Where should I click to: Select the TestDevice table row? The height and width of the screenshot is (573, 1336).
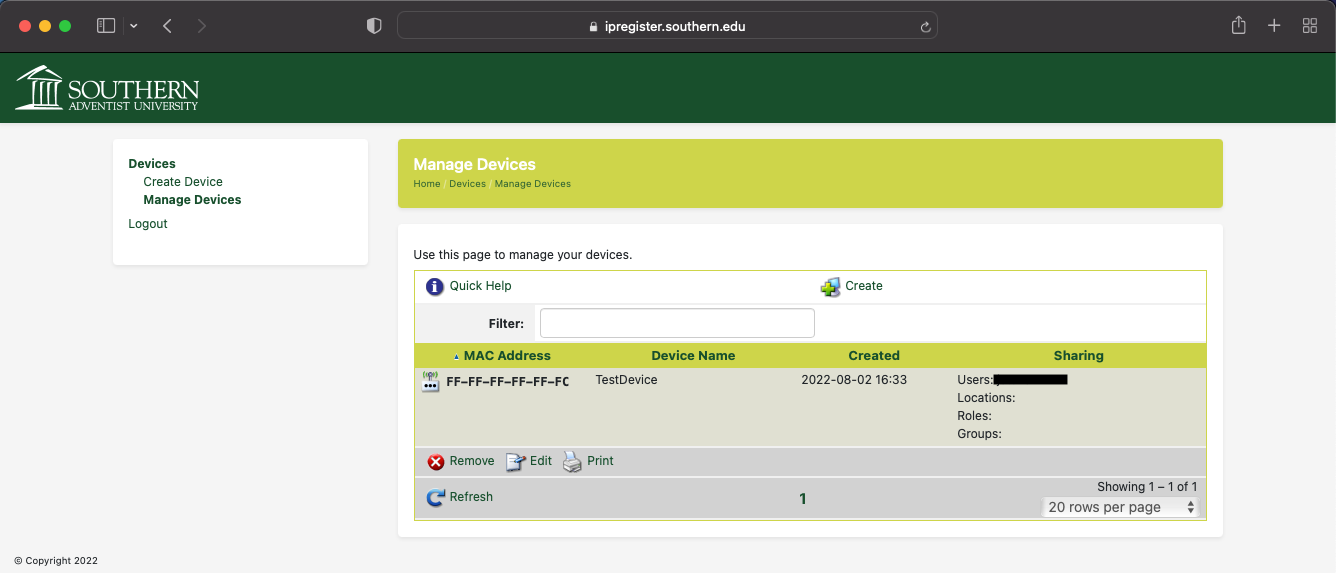point(626,380)
